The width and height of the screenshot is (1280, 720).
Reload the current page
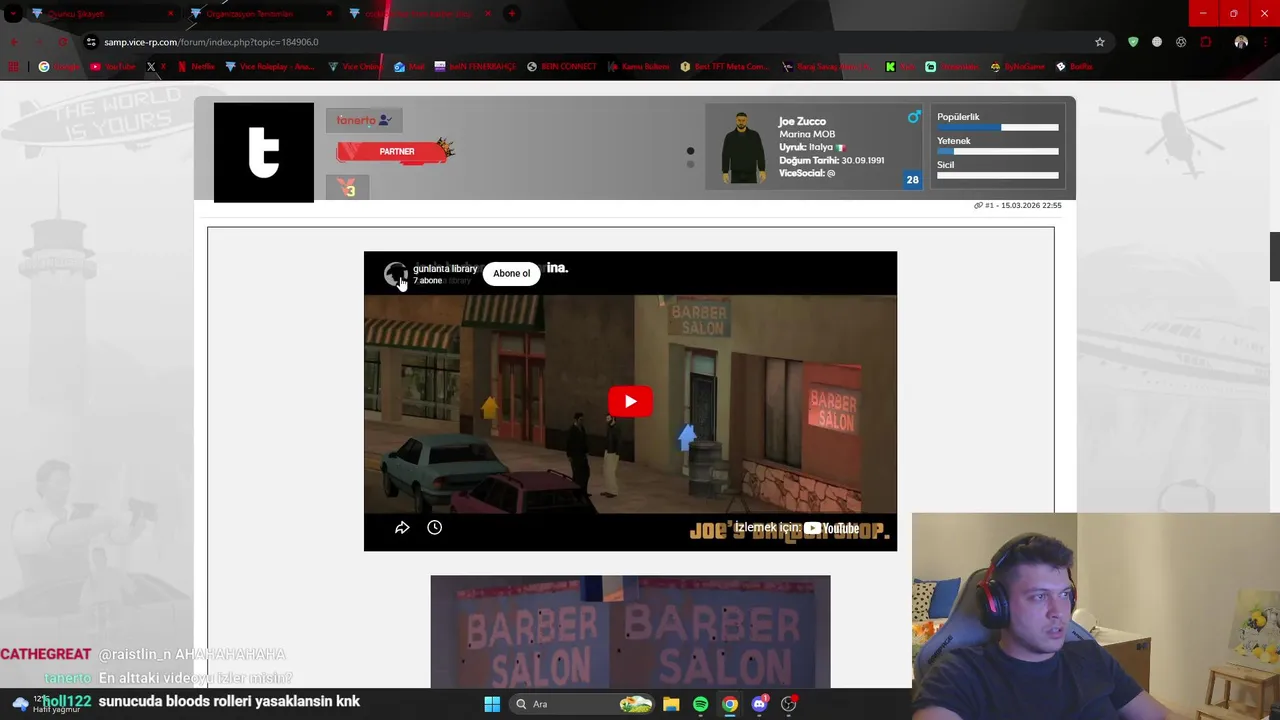coord(63,42)
